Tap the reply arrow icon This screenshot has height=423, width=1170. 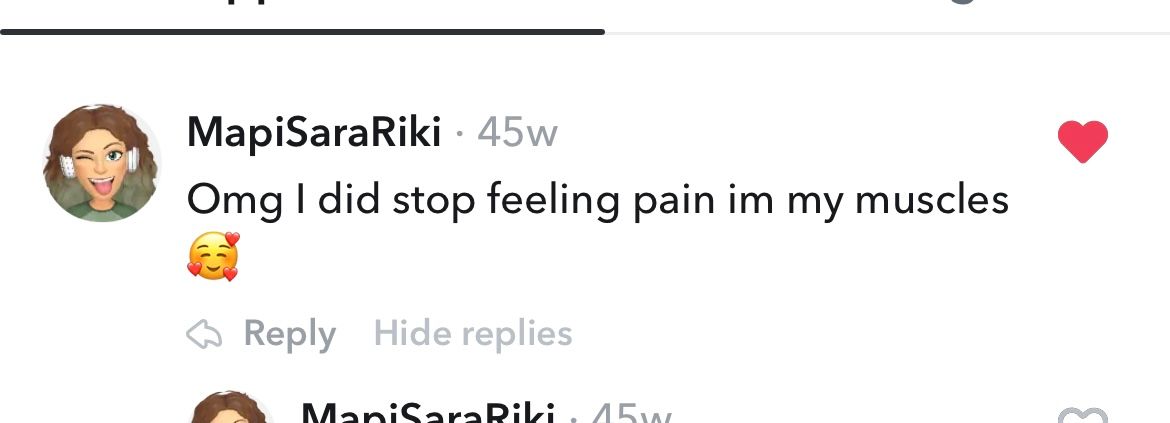click(x=204, y=333)
